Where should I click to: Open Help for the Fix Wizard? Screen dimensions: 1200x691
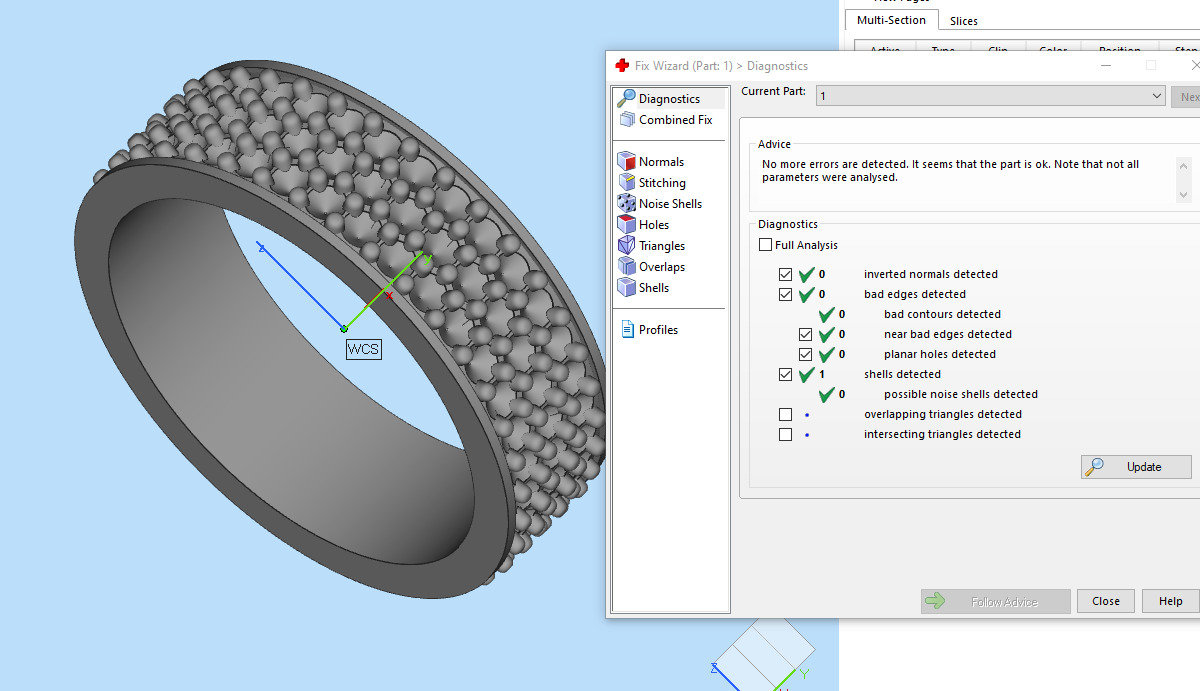(1170, 601)
